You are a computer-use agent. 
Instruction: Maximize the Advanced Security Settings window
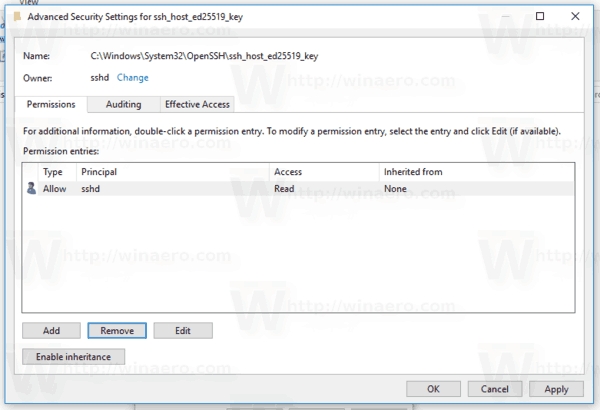(x=541, y=17)
